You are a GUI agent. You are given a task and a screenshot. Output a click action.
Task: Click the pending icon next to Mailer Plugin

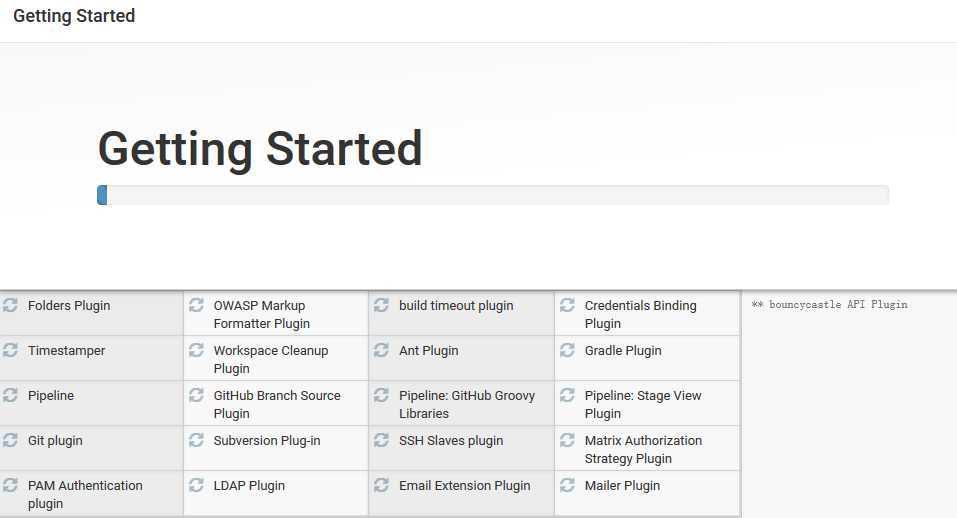point(567,485)
